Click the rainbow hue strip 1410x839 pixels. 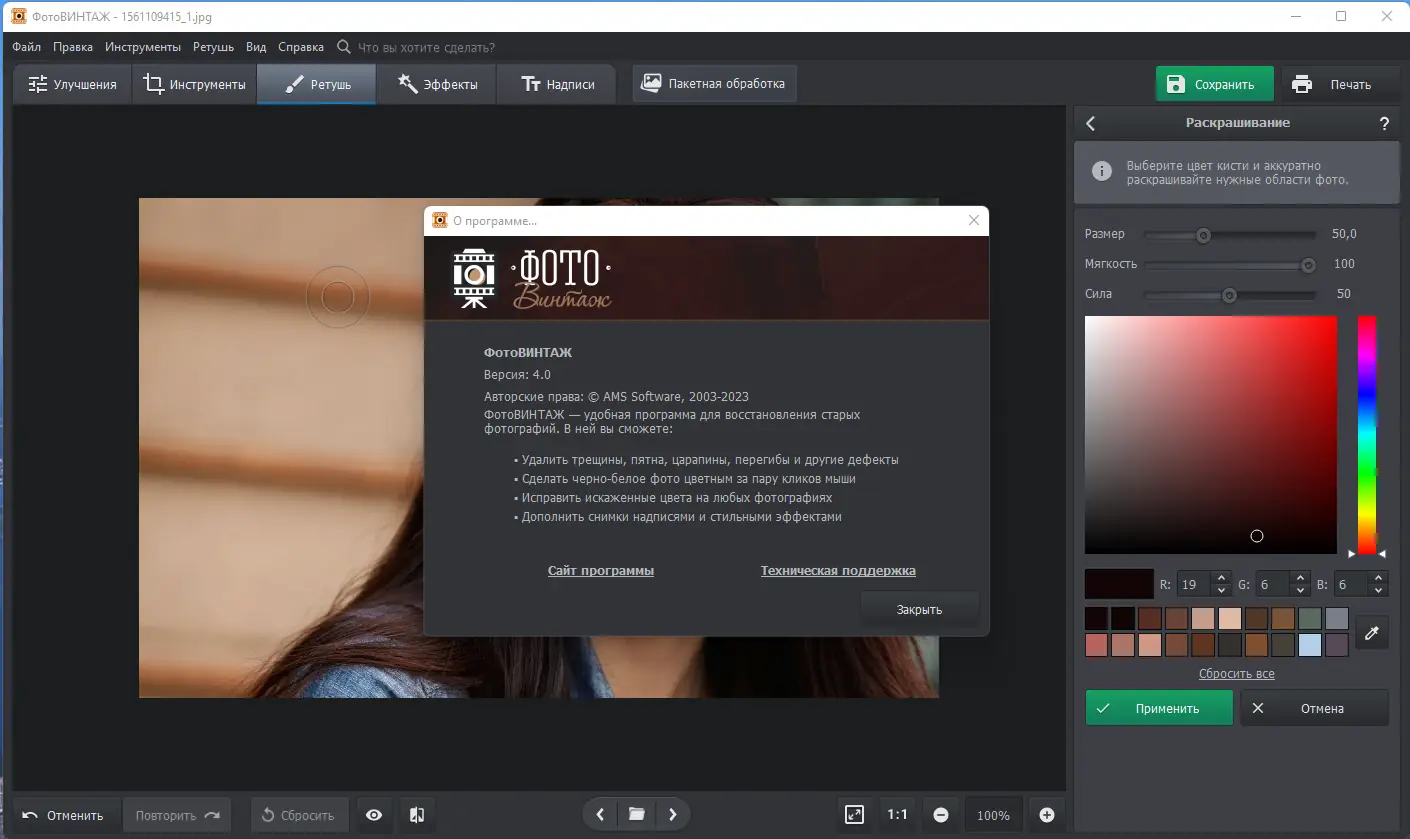click(x=1366, y=435)
